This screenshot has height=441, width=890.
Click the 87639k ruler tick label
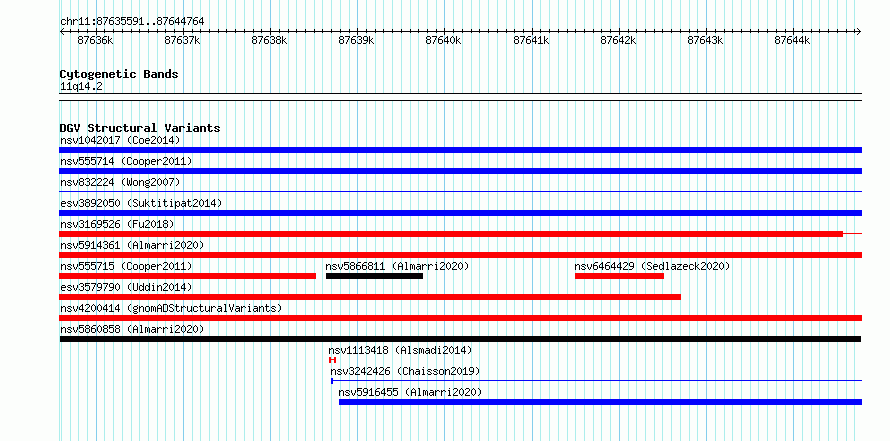tap(356, 40)
